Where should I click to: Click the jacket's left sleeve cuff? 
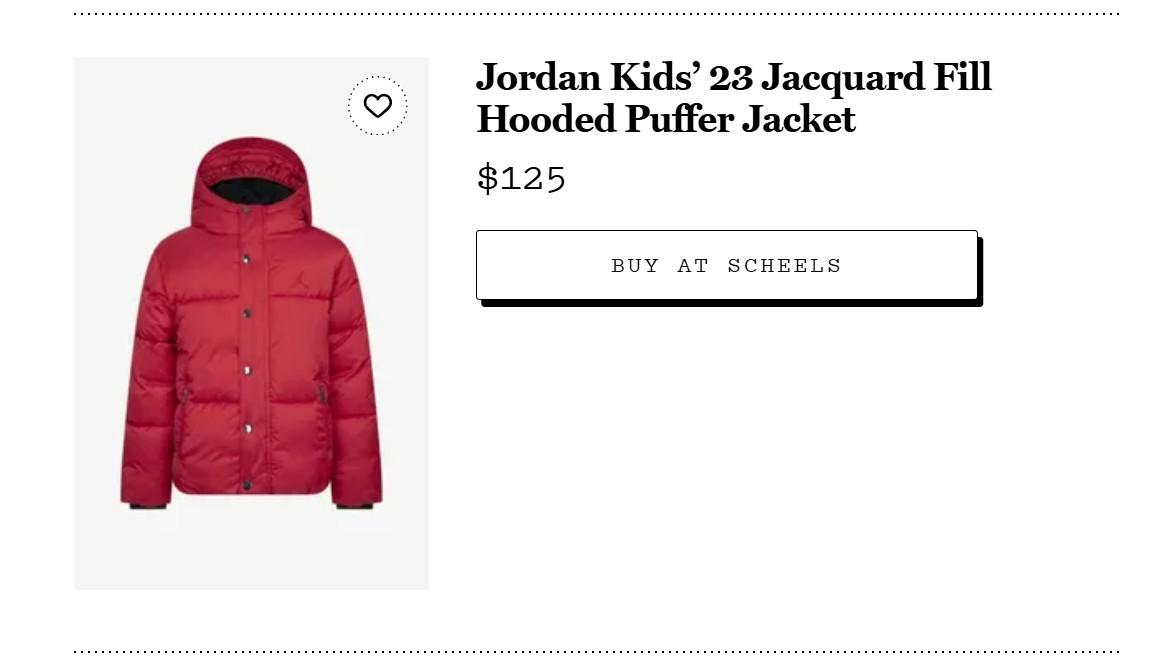[146, 506]
